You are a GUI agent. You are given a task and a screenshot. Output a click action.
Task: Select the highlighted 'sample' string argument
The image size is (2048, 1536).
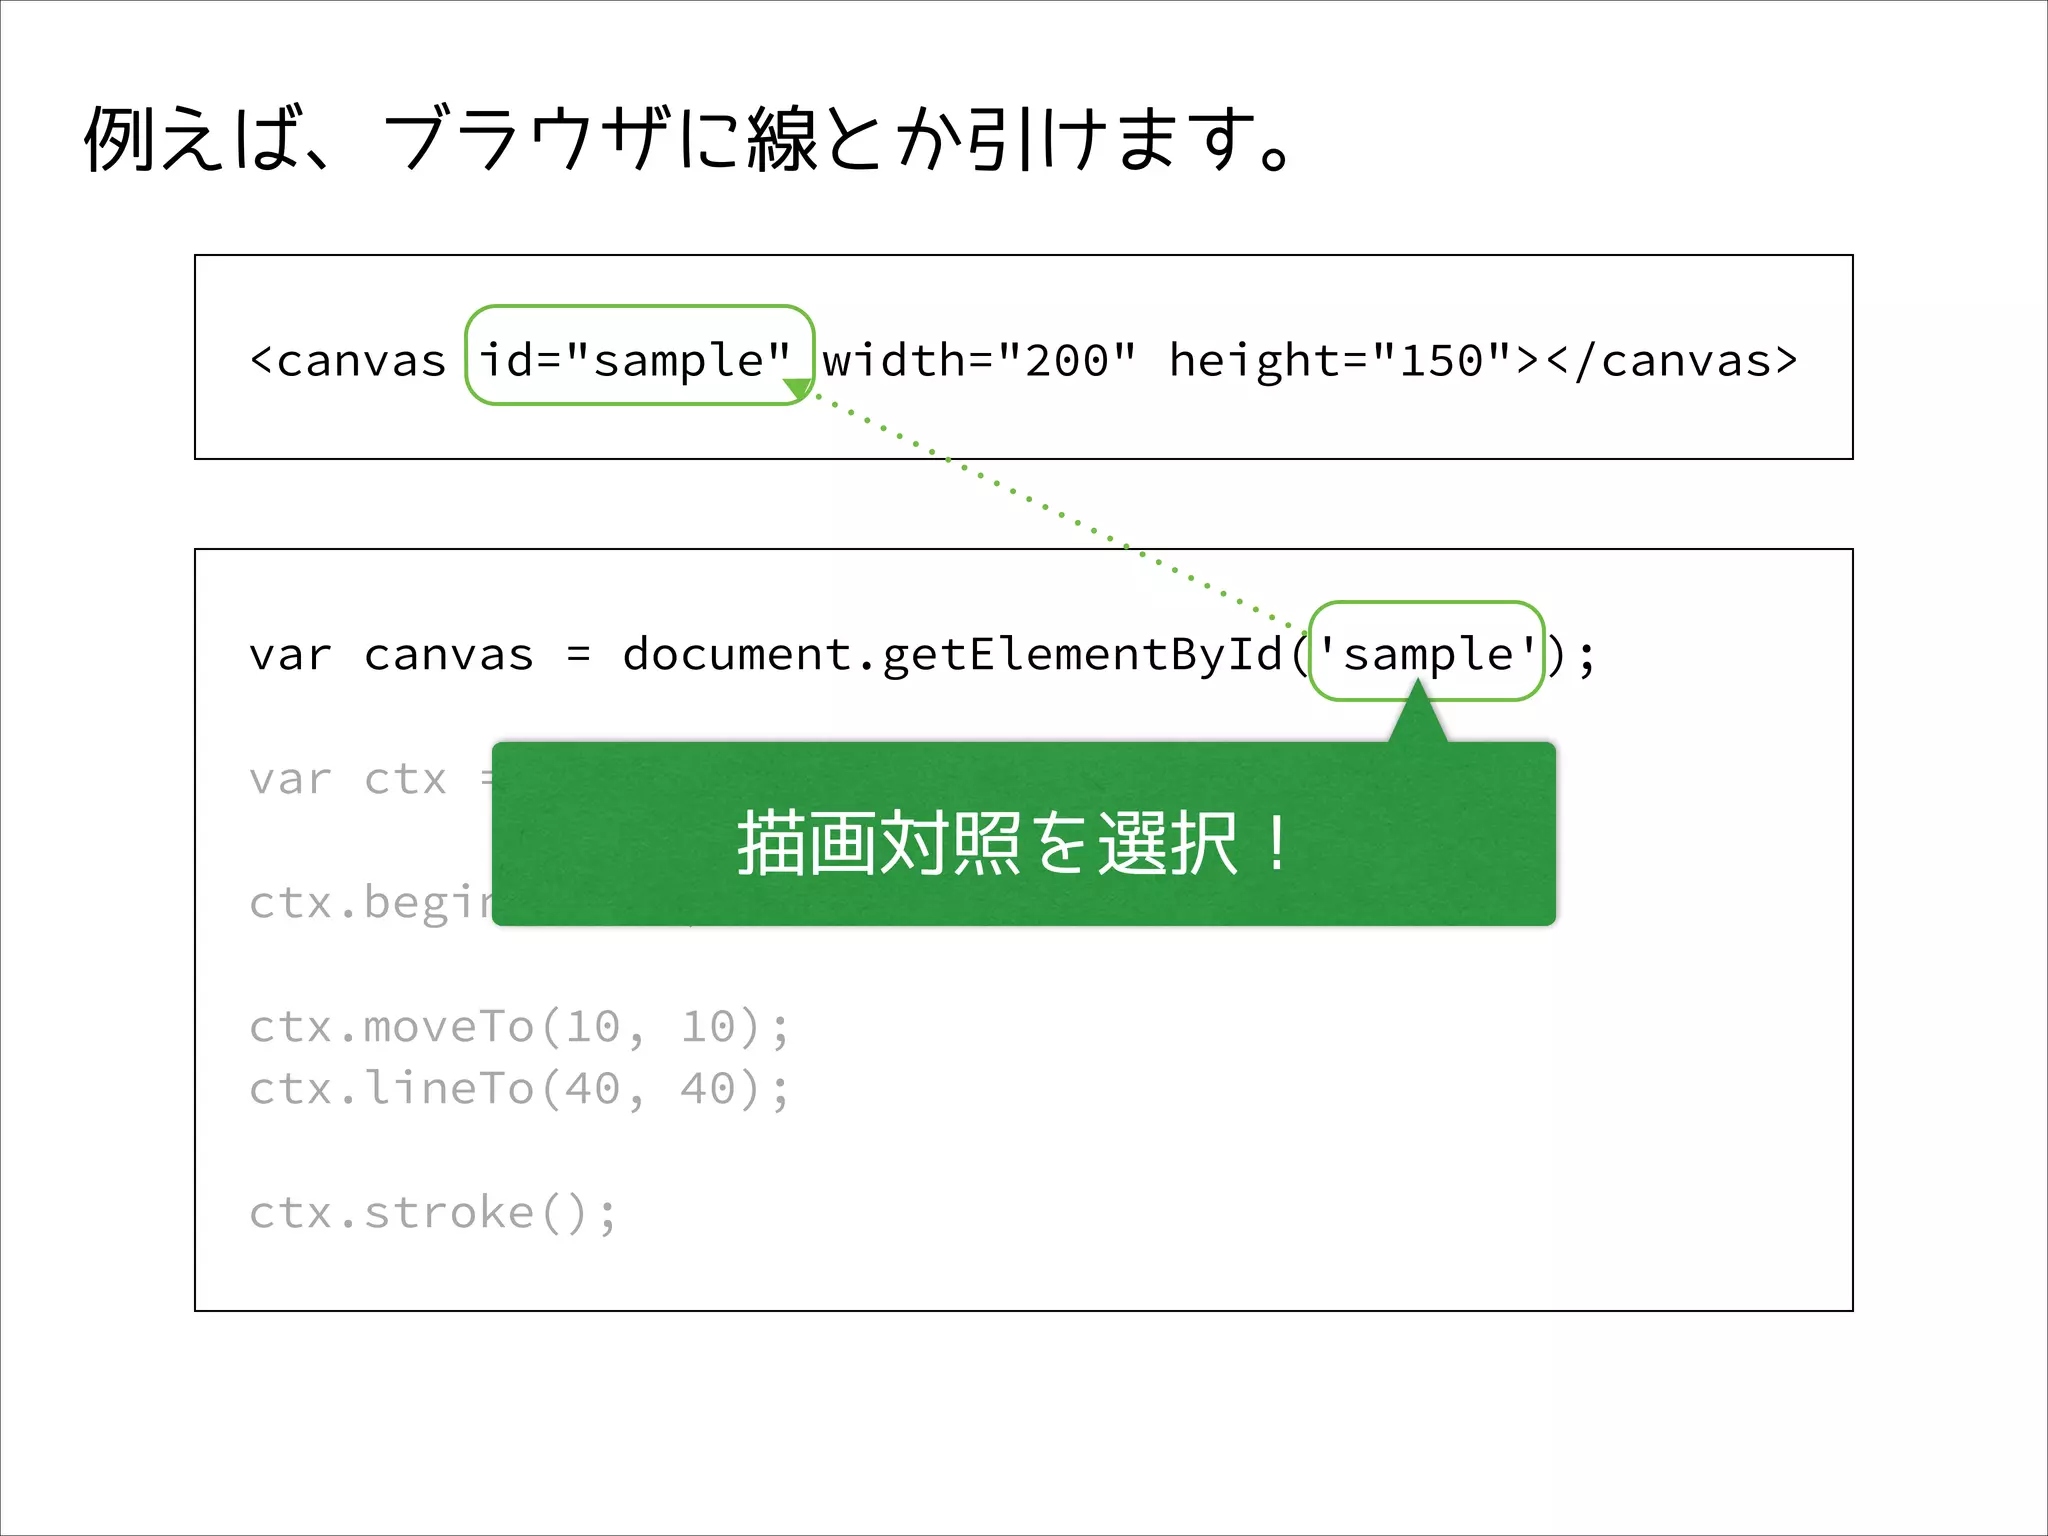point(1427,651)
